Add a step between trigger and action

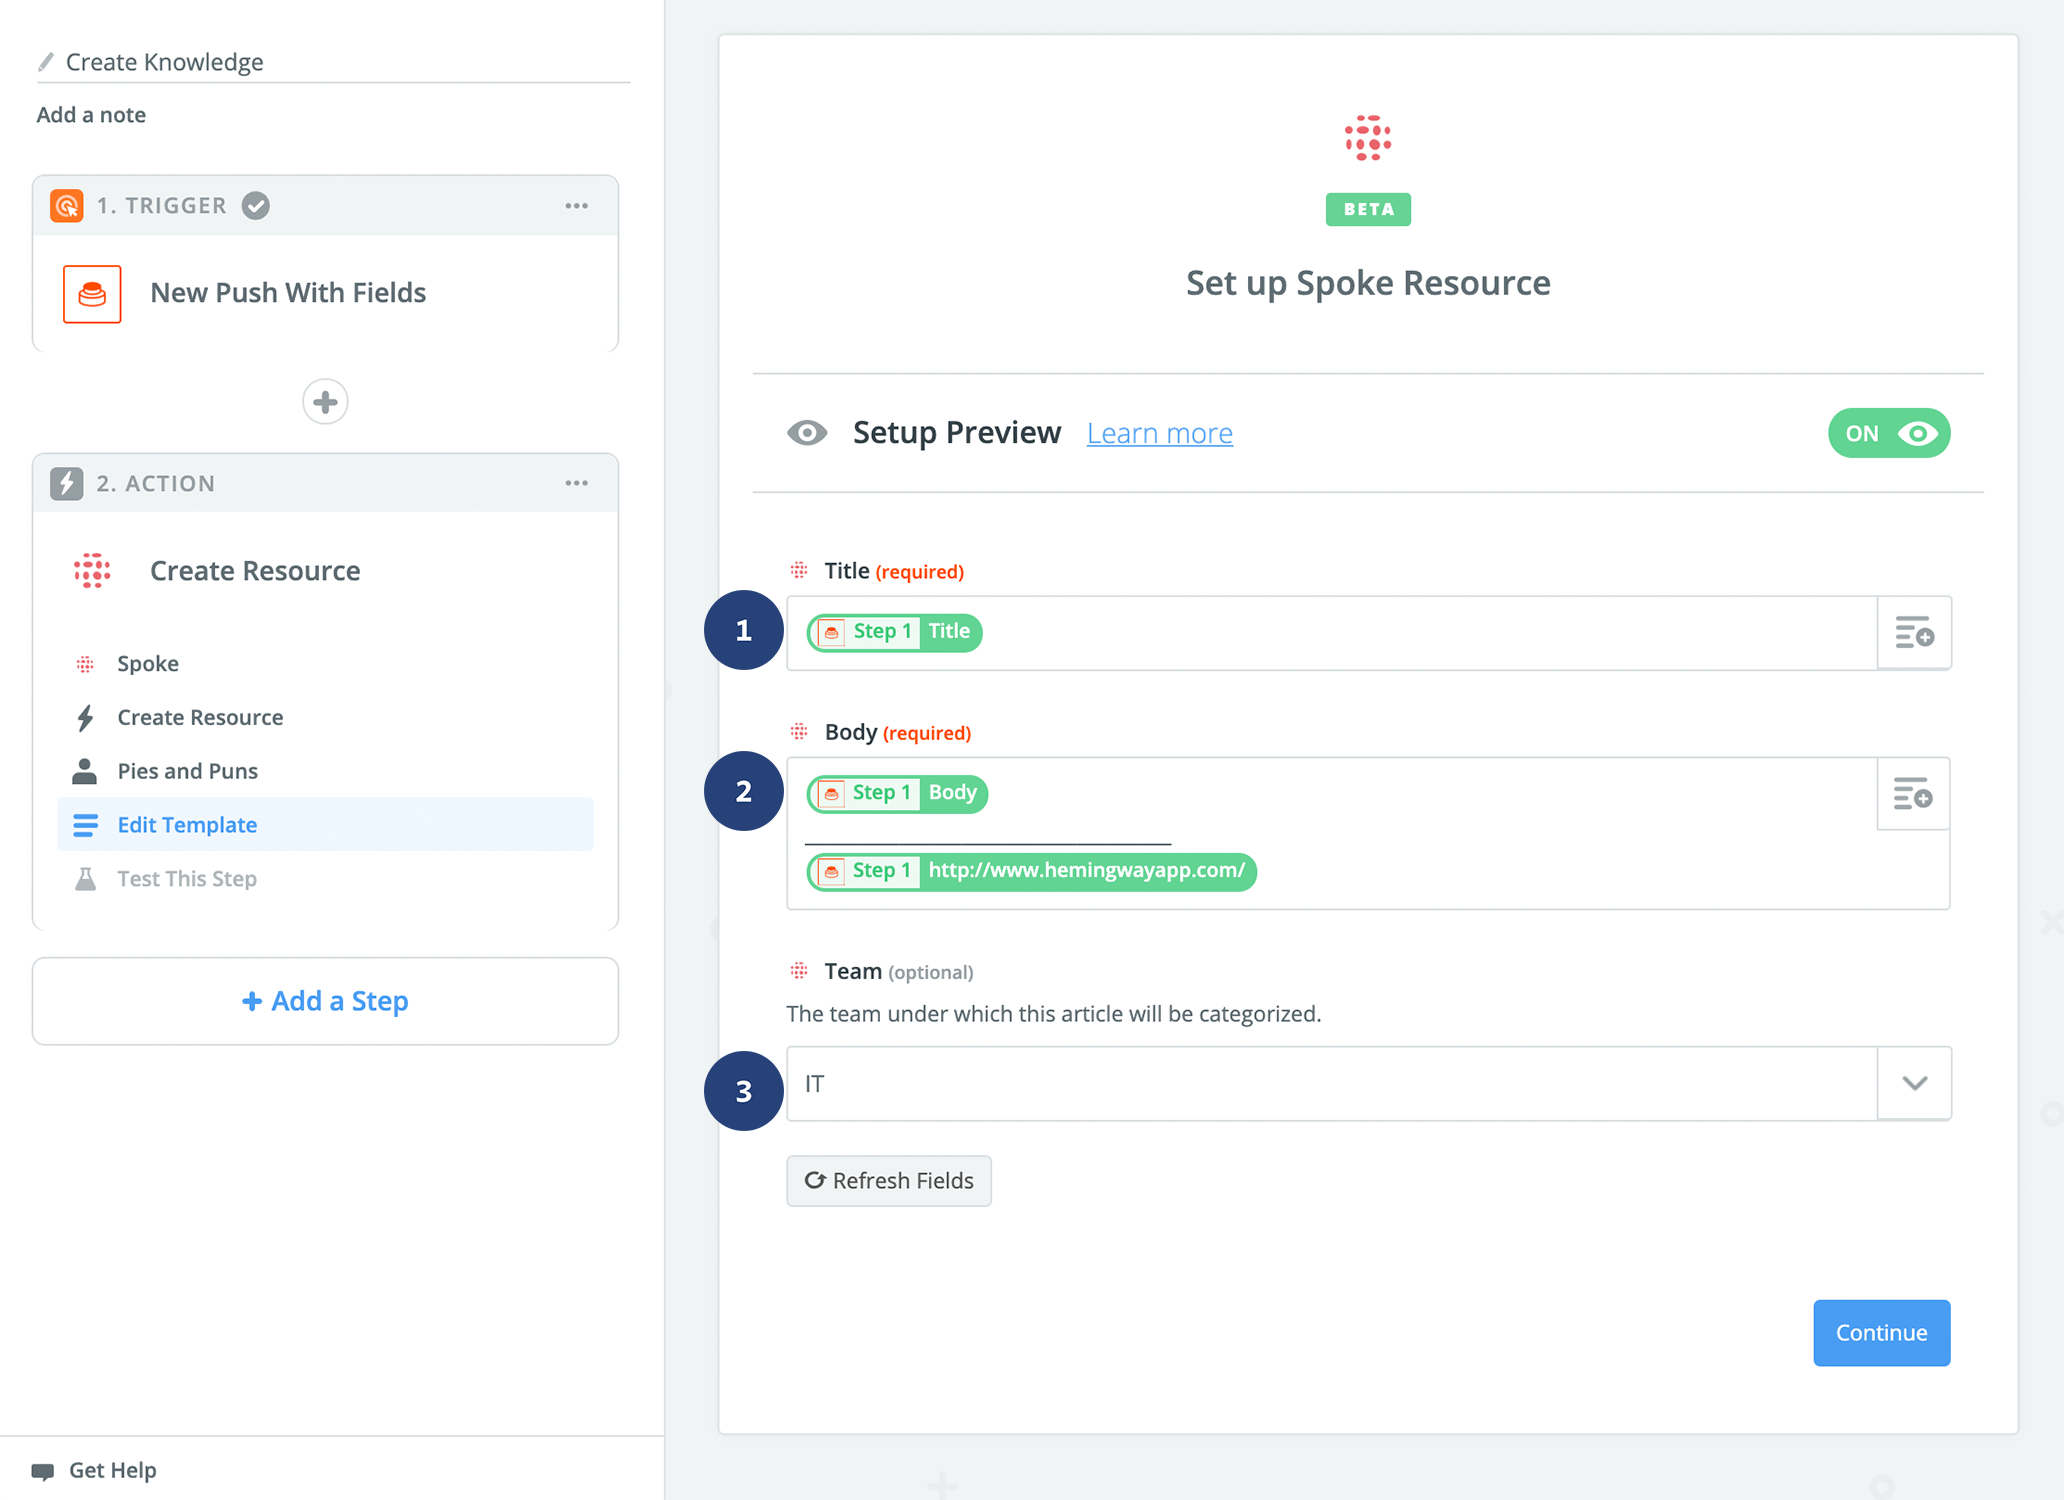tap(325, 402)
